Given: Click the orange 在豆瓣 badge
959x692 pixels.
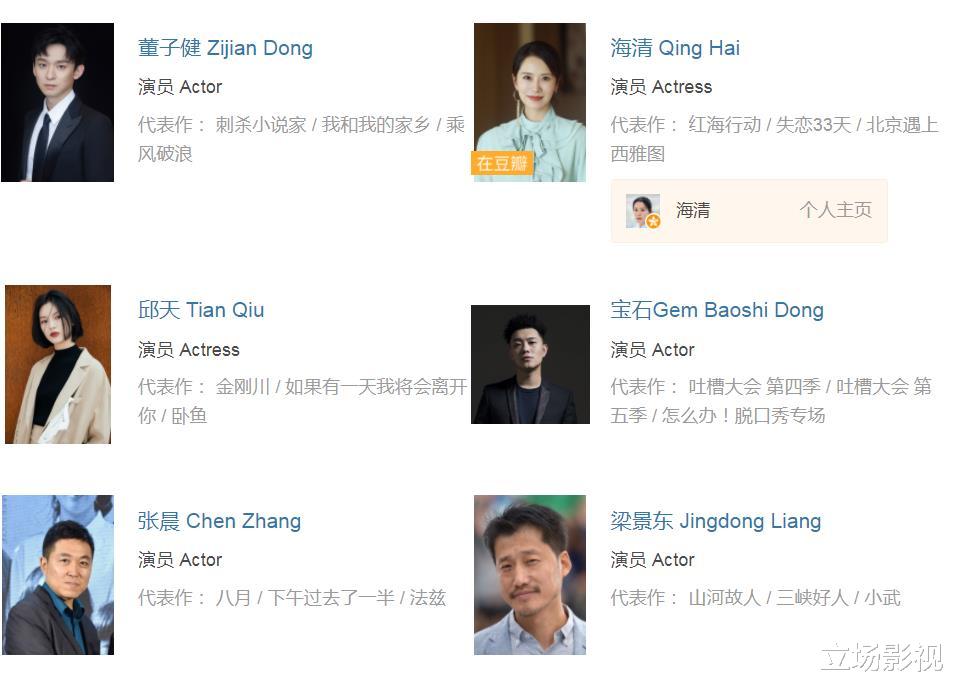Looking at the screenshot, I should point(502,163).
